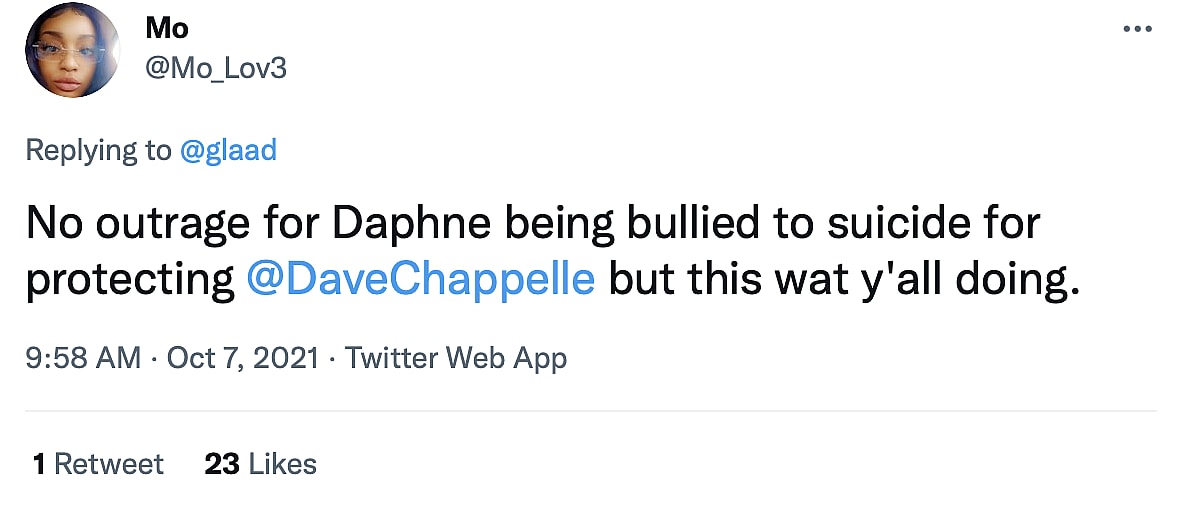1184x512 pixels.
Task: View the Likes list label
Action: [283, 464]
